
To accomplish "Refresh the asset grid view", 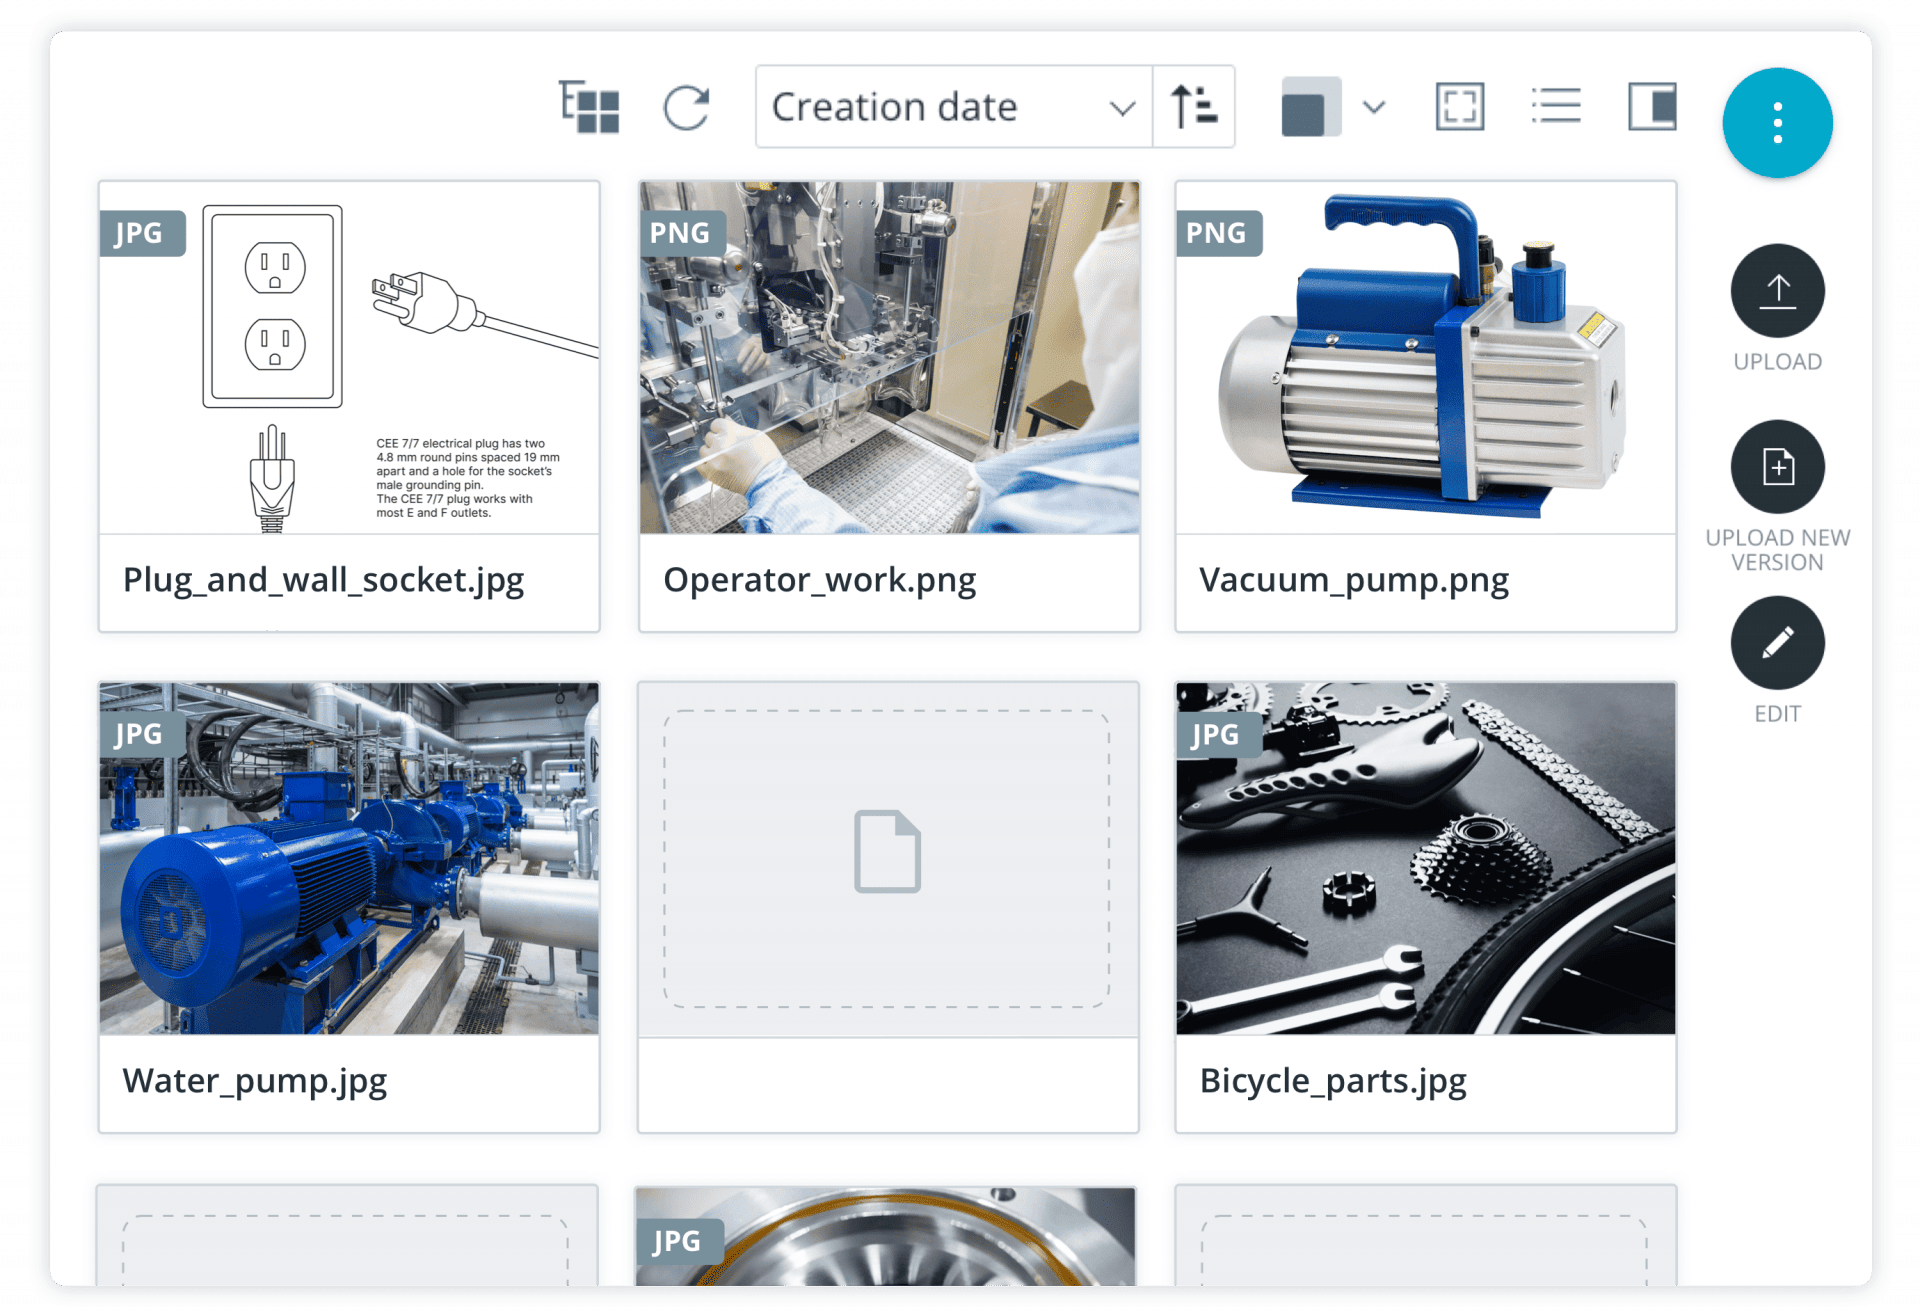I will click(x=688, y=106).
